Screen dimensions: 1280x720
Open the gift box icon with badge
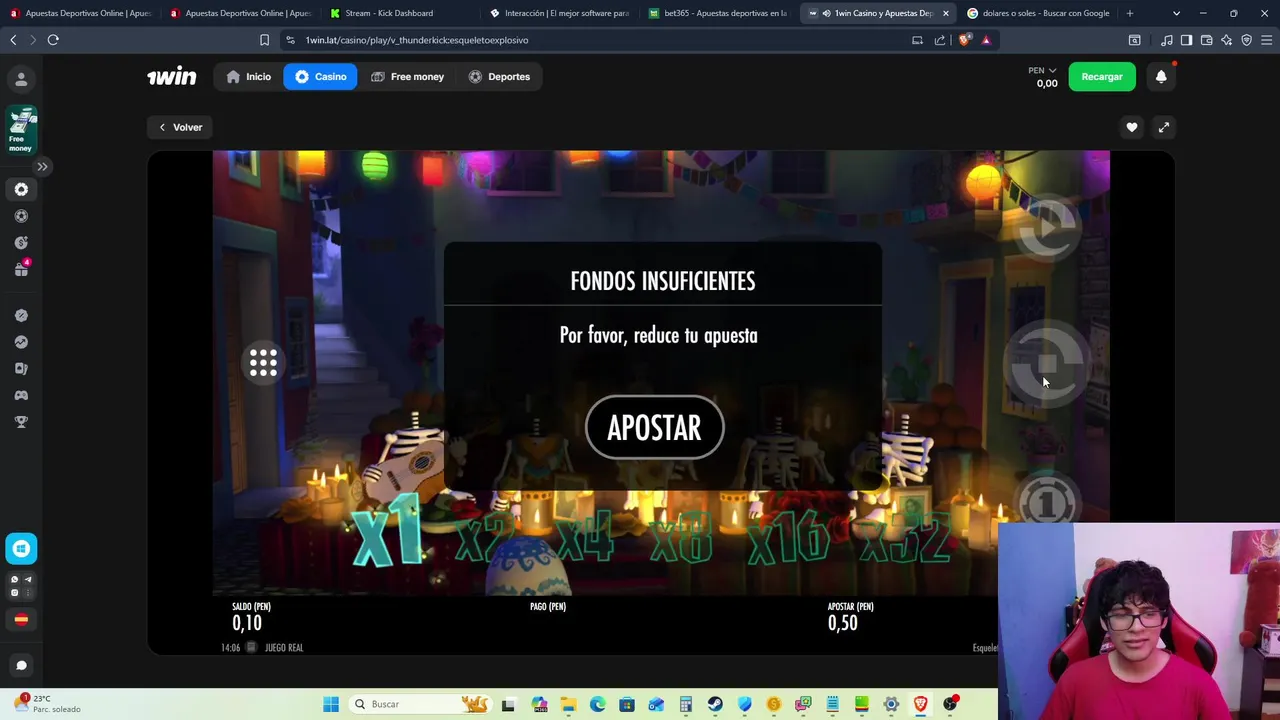pyautogui.click(x=21, y=269)
